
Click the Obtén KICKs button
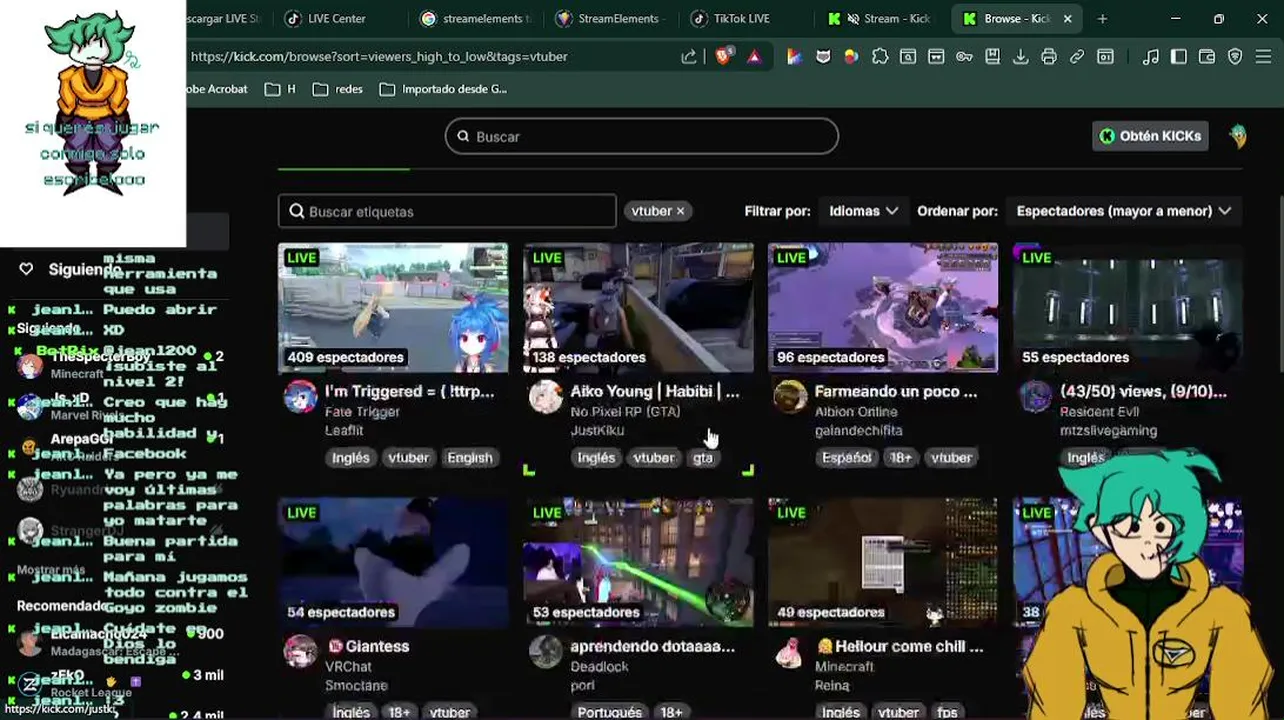[1150, 136]
